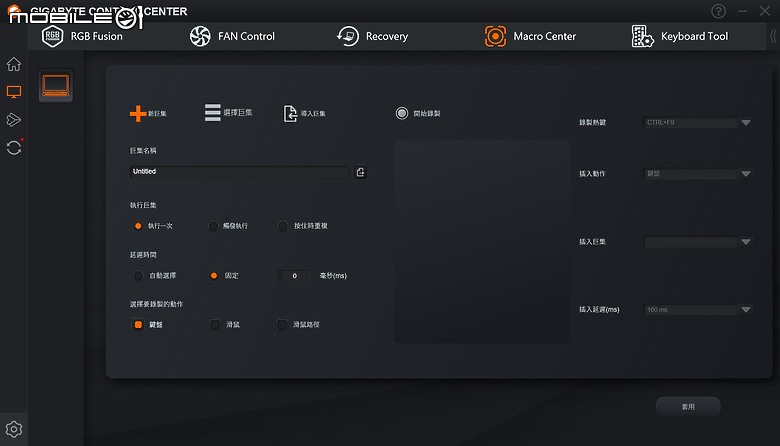780x446 pixels.
Task: Choose the 固定 fixed delay radio button
Action: click(x=213, y=275)
